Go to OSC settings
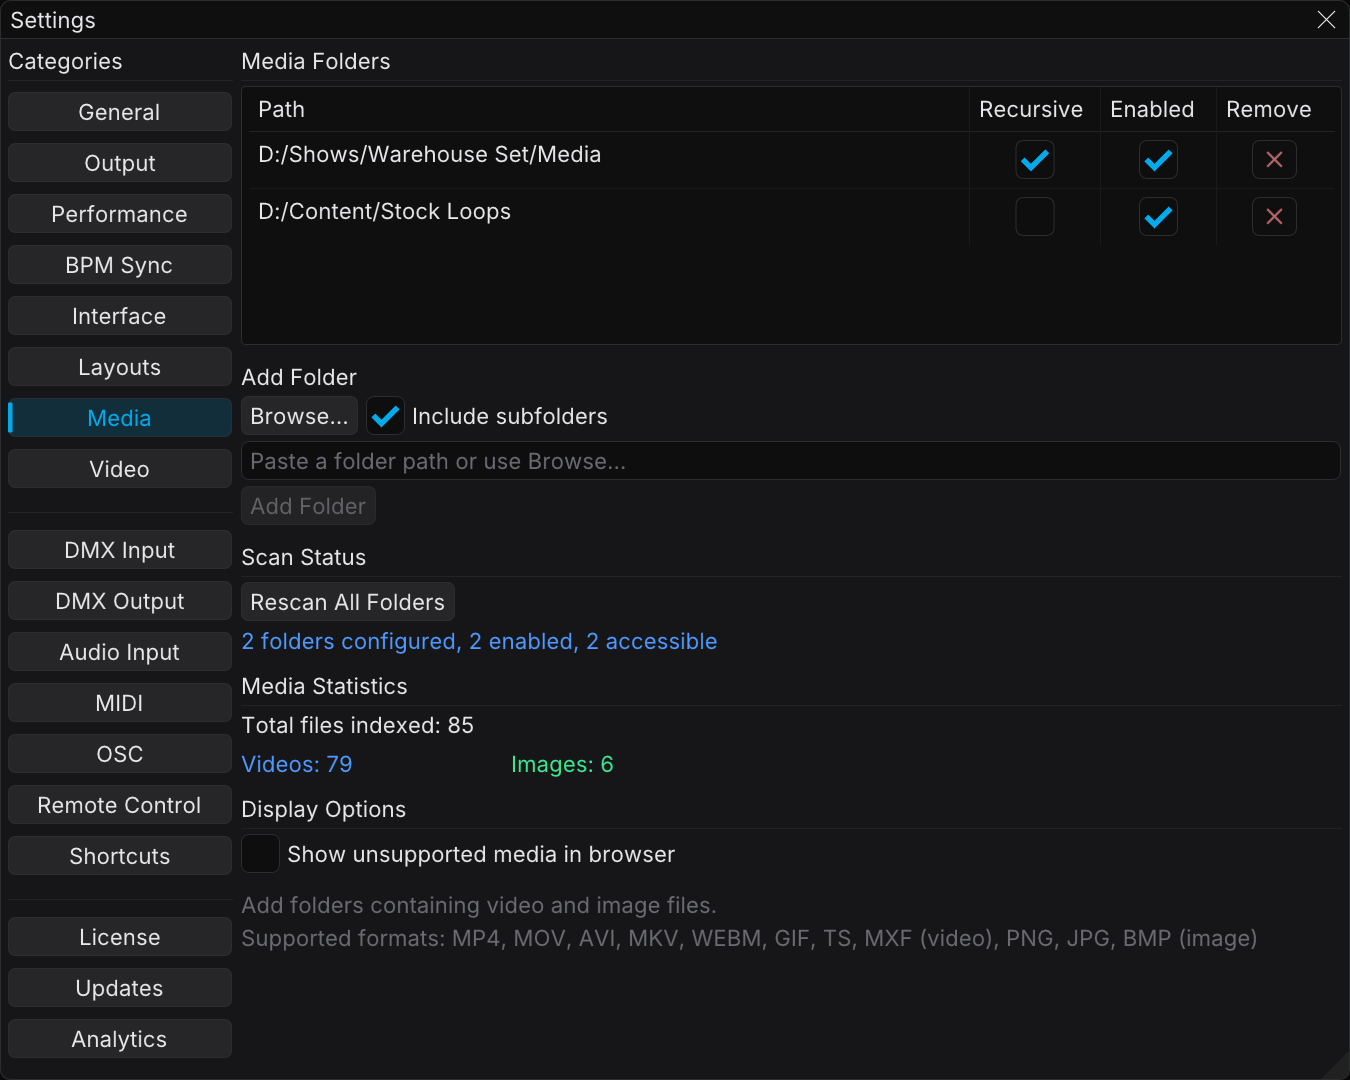Image resolution: width=1350 pixels, height=1080 pixels. click(120, 754)
